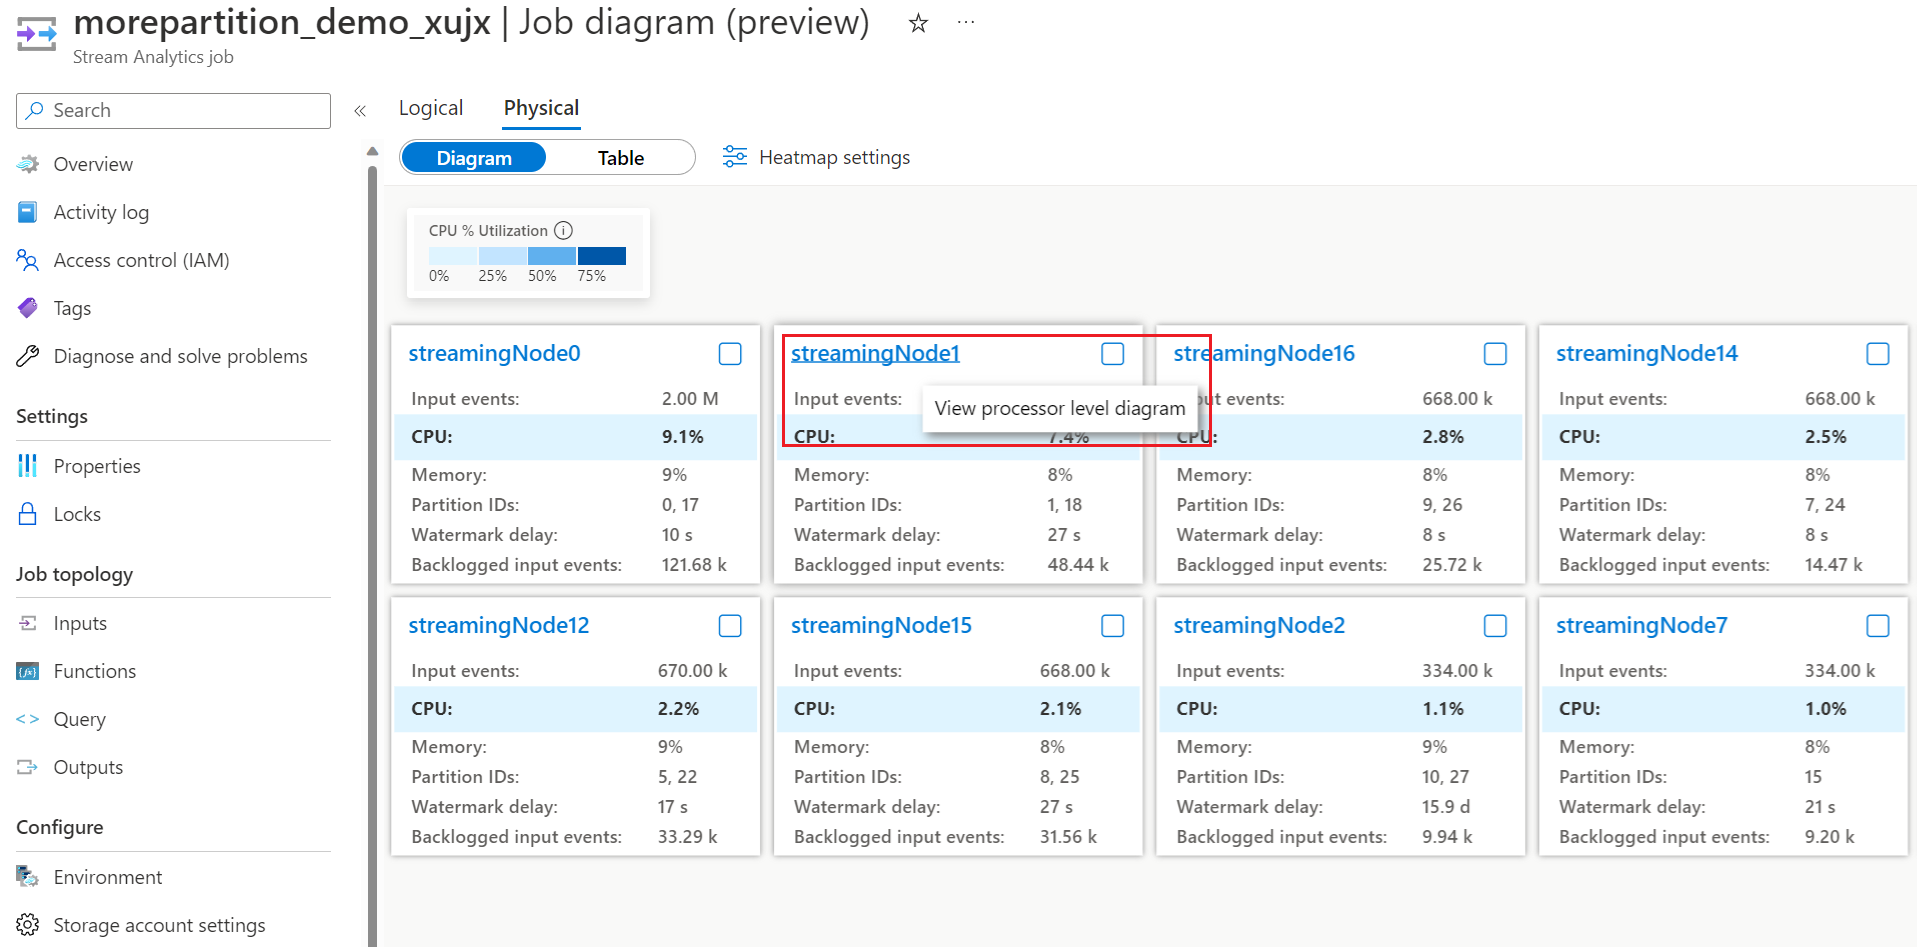Click streamingNode0 backlogged value 121.68 k
The width and height of the screenshot is (1917, 947).
694,565
